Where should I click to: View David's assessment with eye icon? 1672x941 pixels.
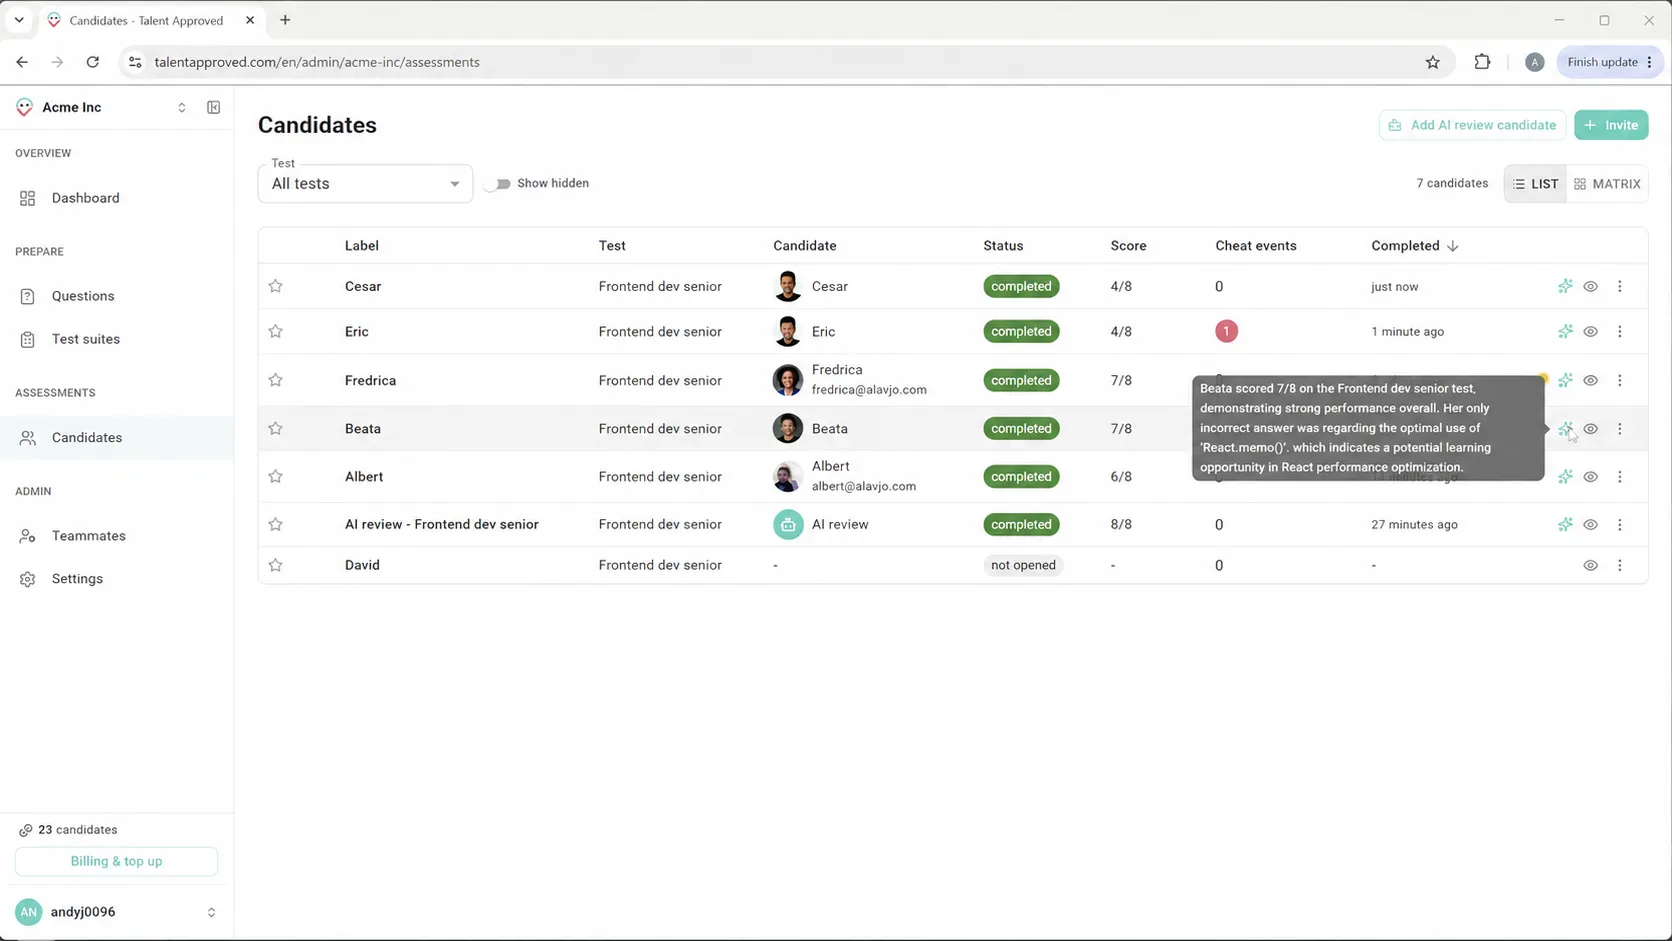tap(1590, 565)
